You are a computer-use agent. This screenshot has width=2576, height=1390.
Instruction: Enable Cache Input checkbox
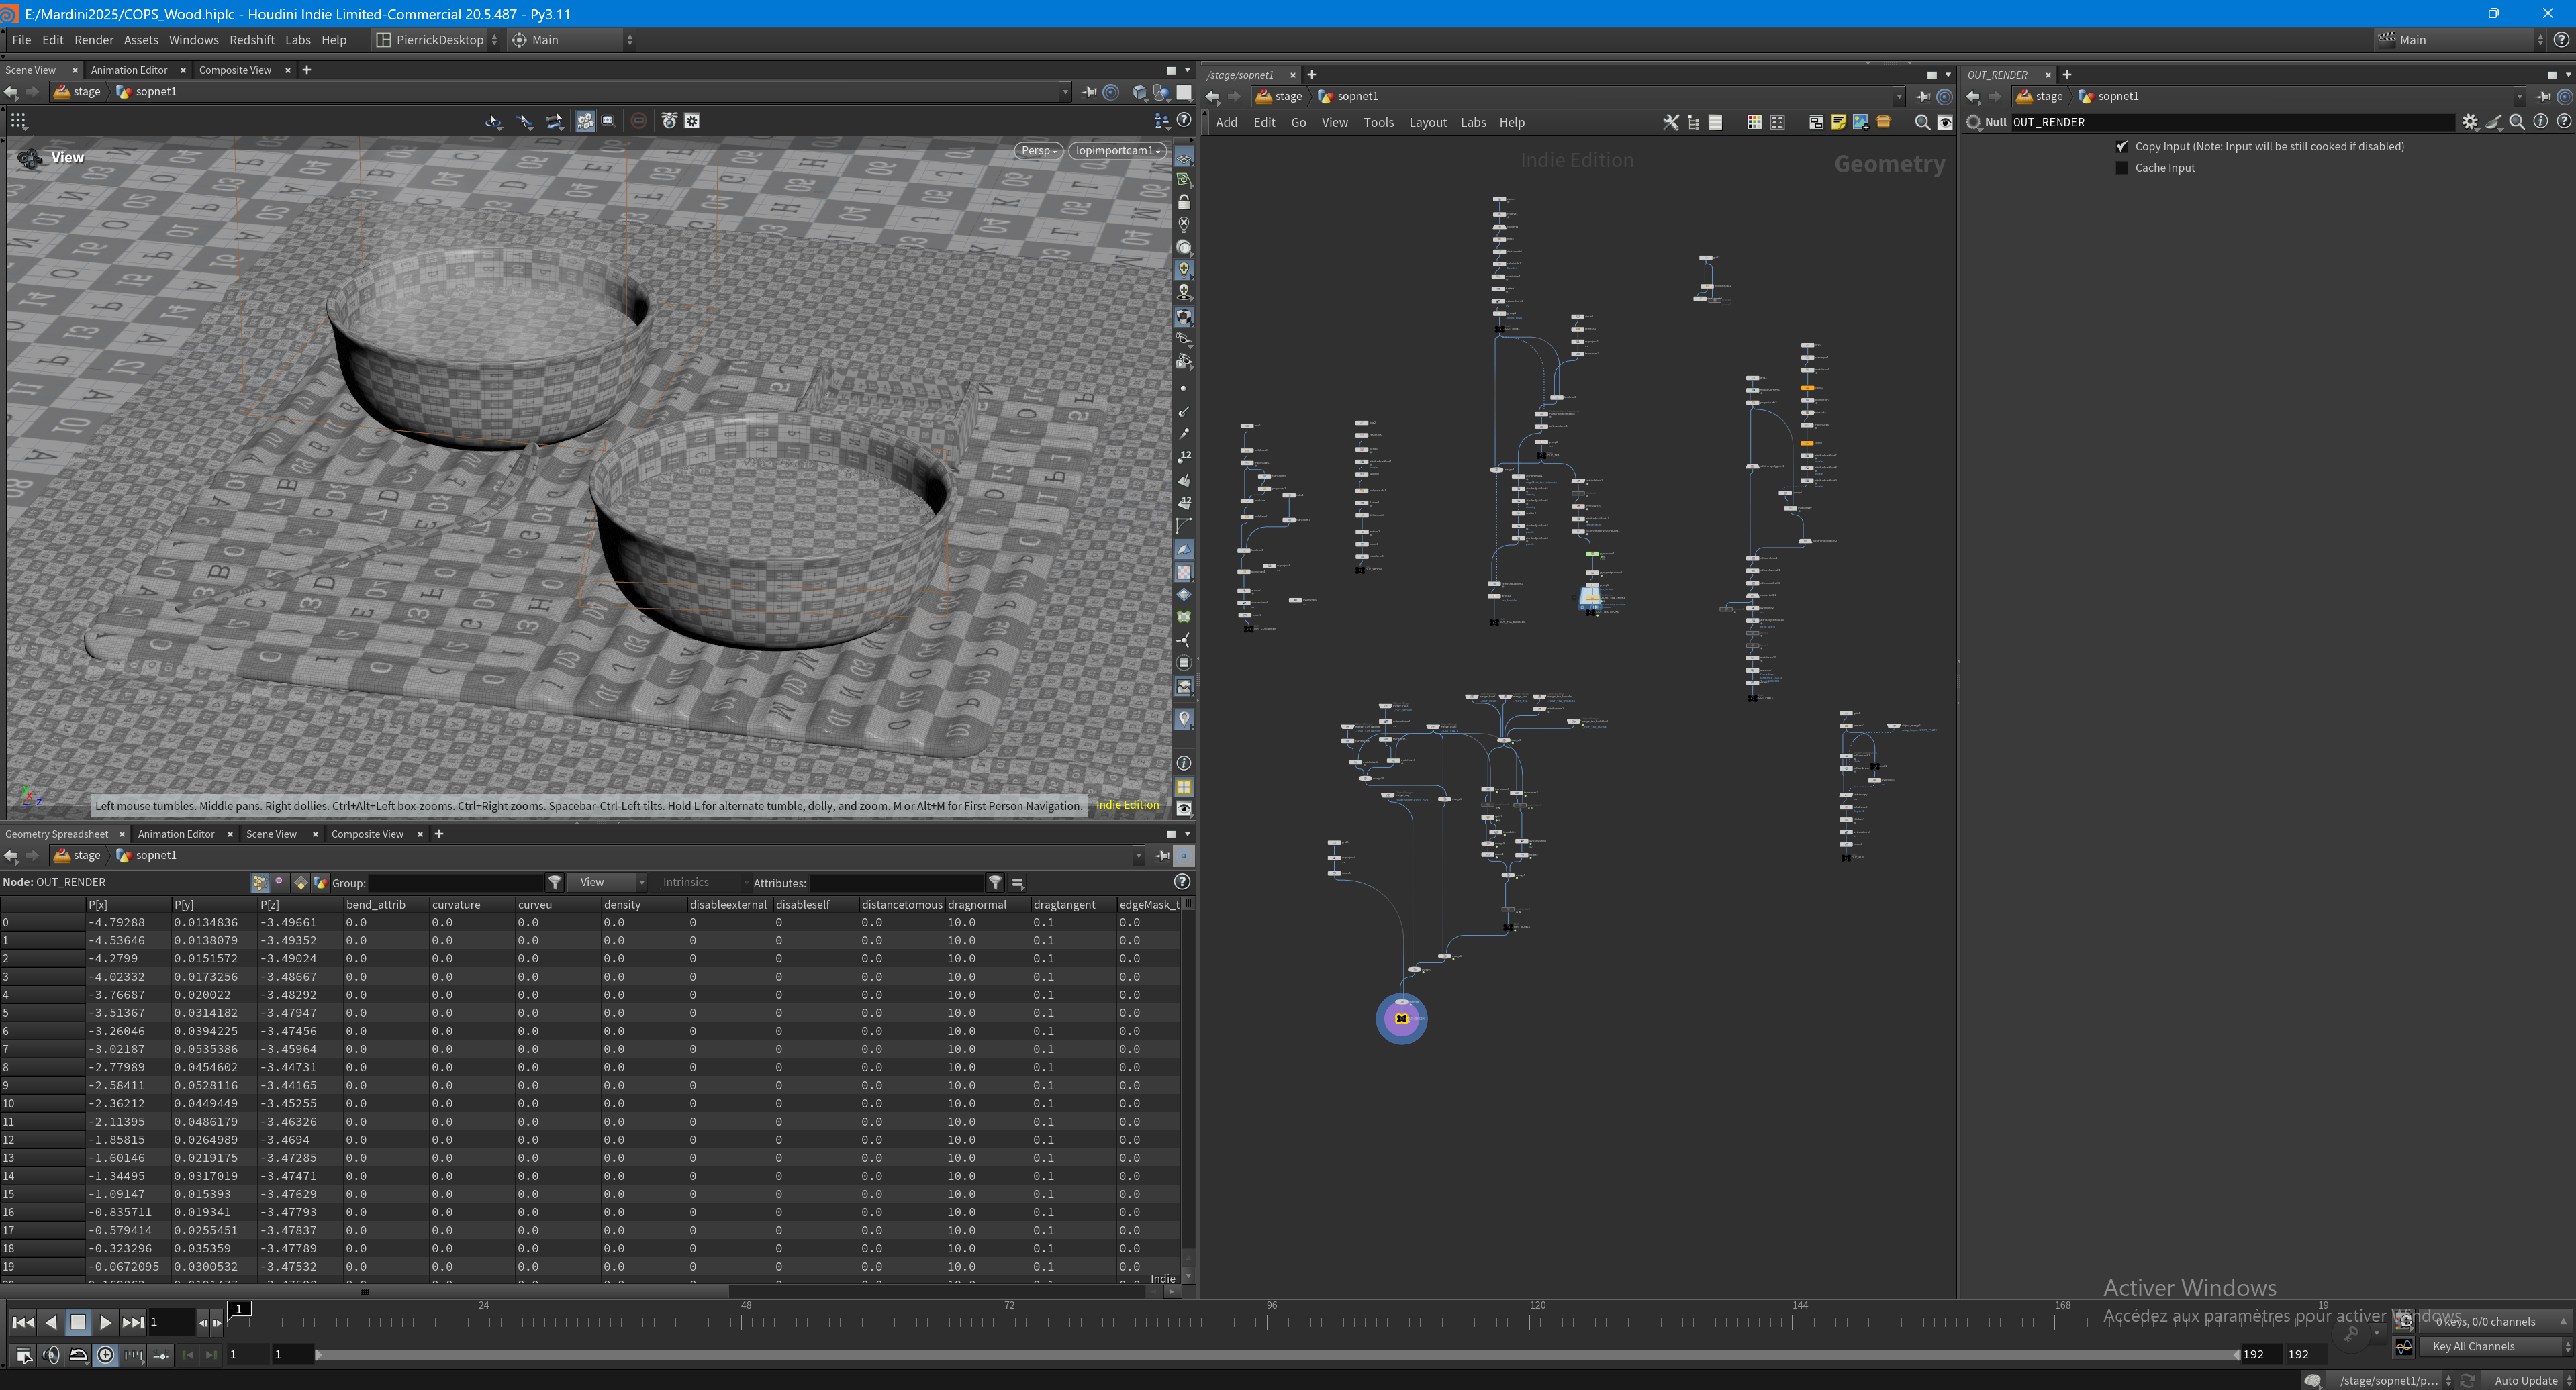[x=2122, y=168]
